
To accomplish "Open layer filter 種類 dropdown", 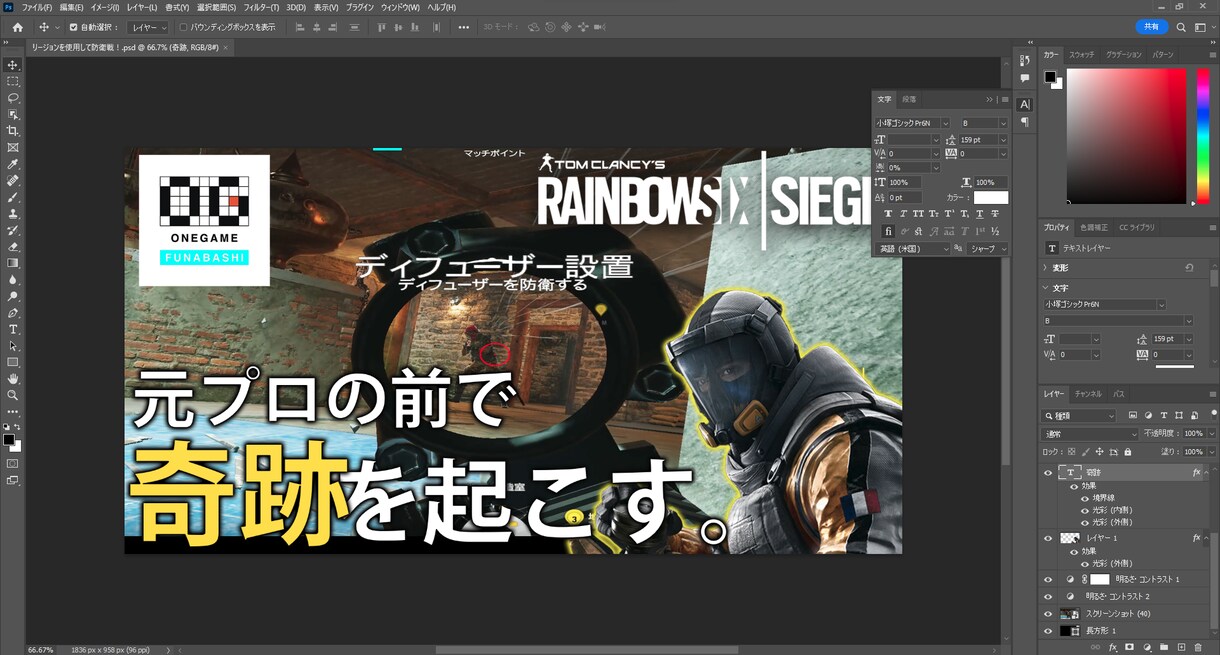I will pyautogui.click(x=1079, y=415).
